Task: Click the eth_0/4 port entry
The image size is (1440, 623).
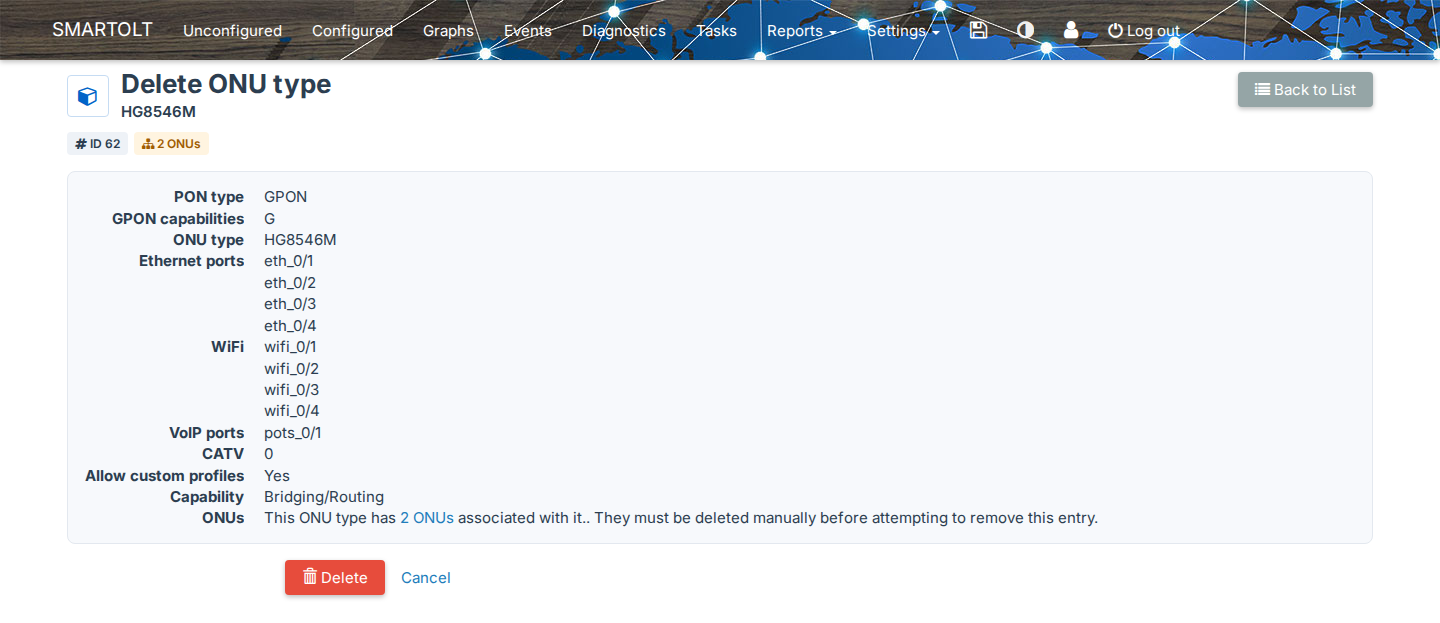Action: 290,326
